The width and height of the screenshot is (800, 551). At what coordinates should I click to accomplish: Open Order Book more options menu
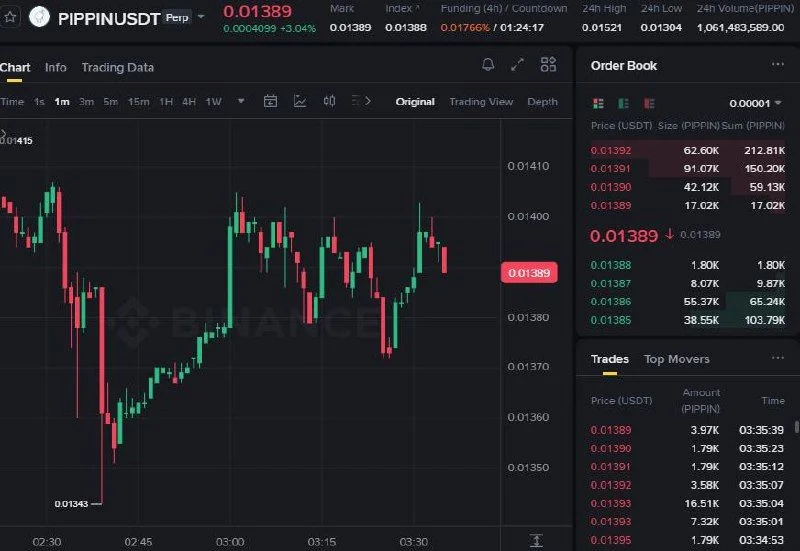click(x=778, y=64)
